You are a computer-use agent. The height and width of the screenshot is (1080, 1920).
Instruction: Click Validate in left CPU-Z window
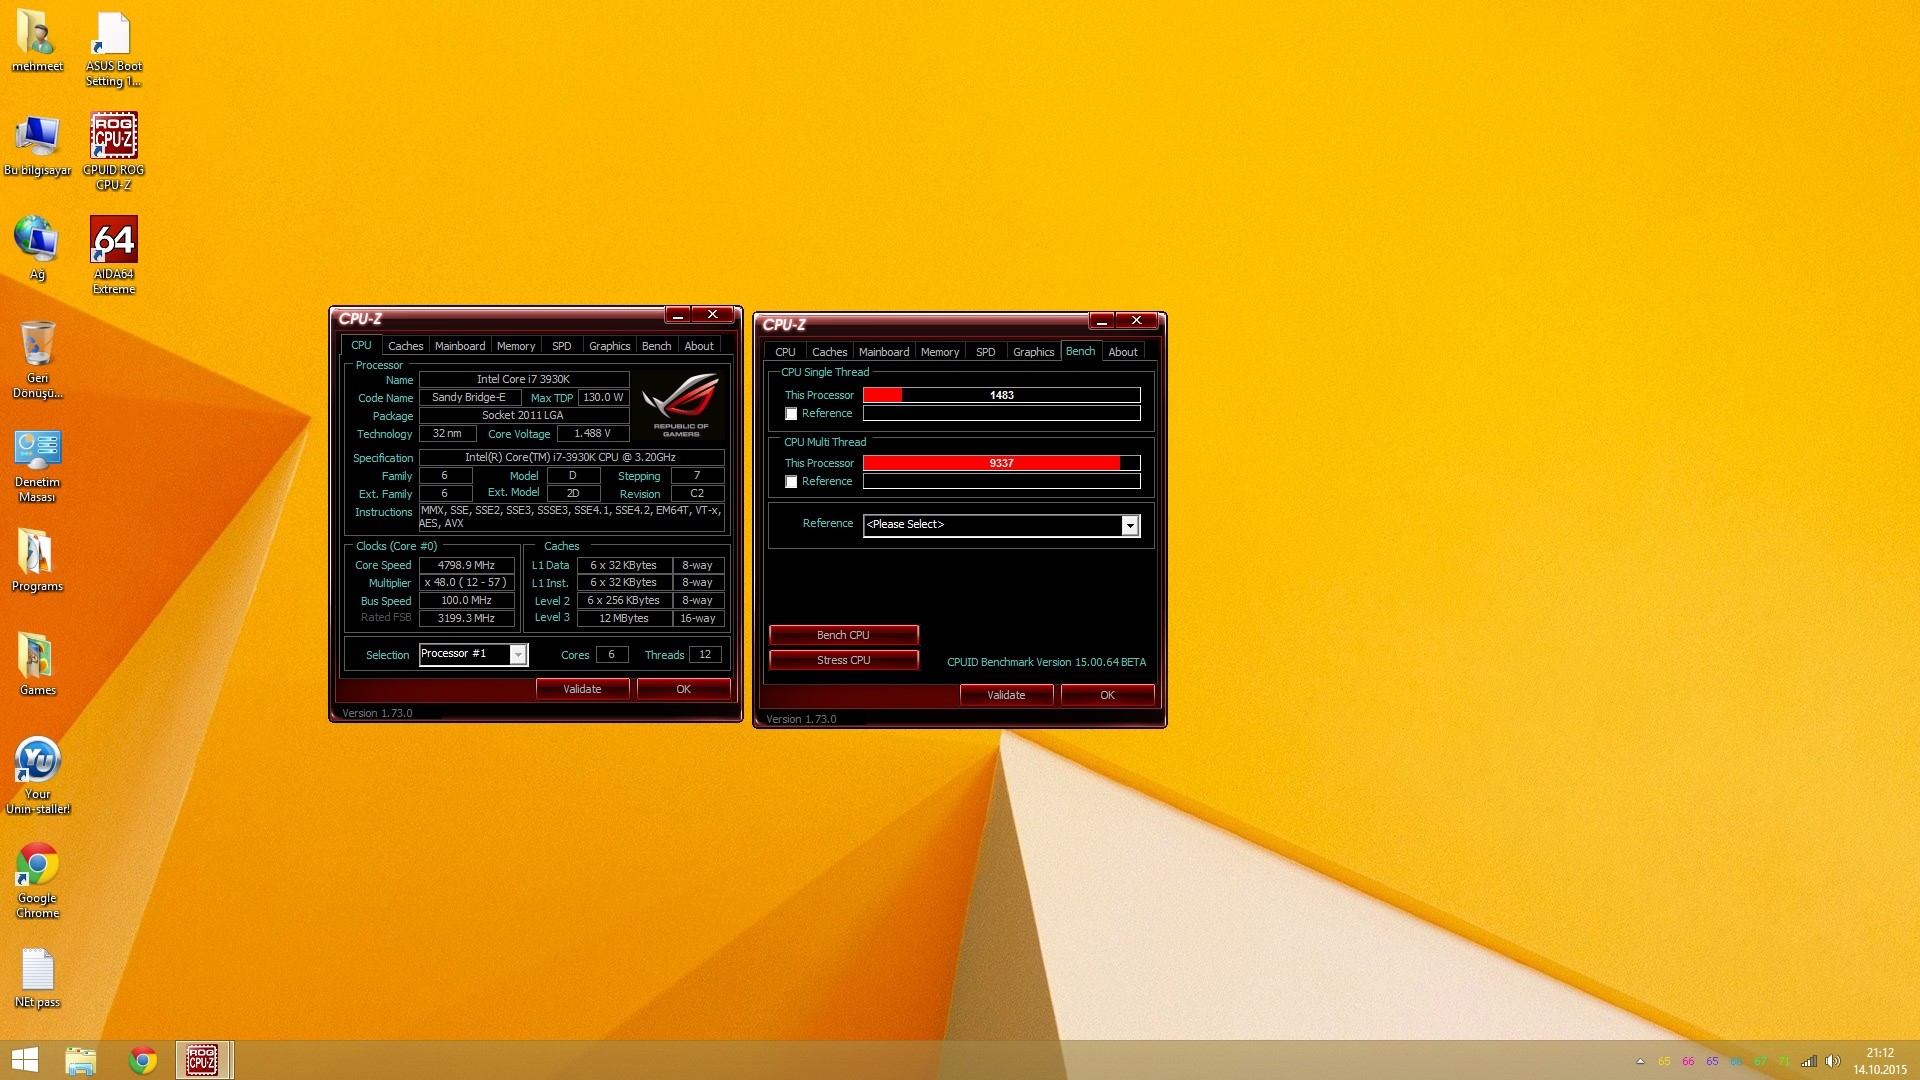582,689
